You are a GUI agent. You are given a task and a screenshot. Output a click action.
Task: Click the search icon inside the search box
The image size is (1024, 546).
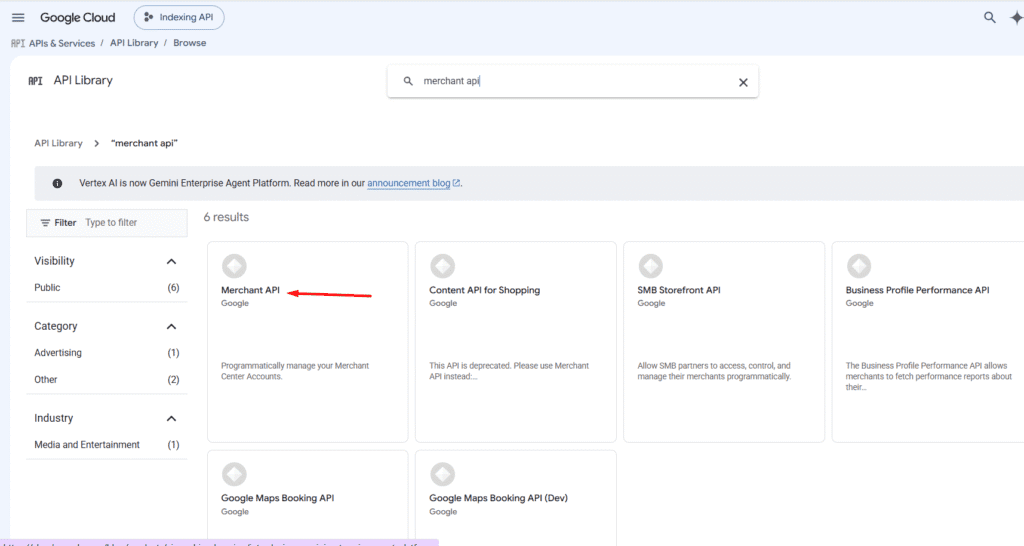(408, 82)
